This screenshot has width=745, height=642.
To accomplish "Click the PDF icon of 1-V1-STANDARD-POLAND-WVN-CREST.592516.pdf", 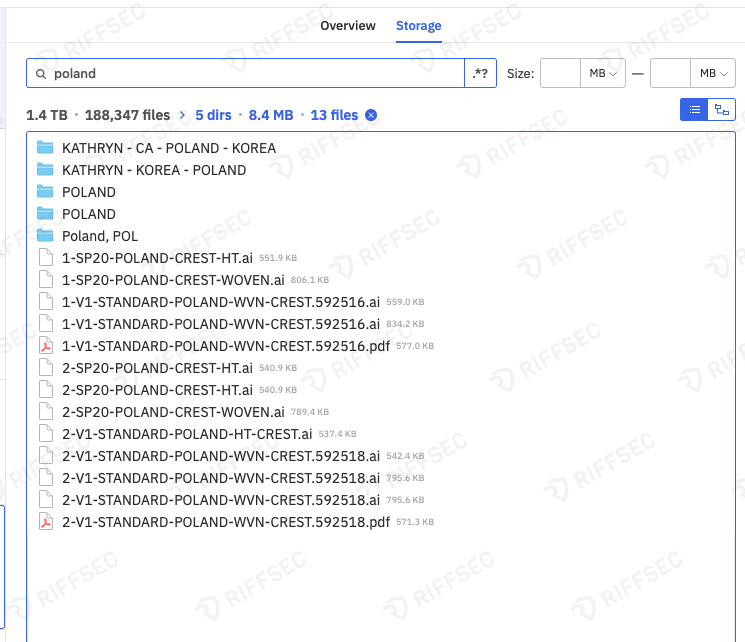I will [46, 346].
